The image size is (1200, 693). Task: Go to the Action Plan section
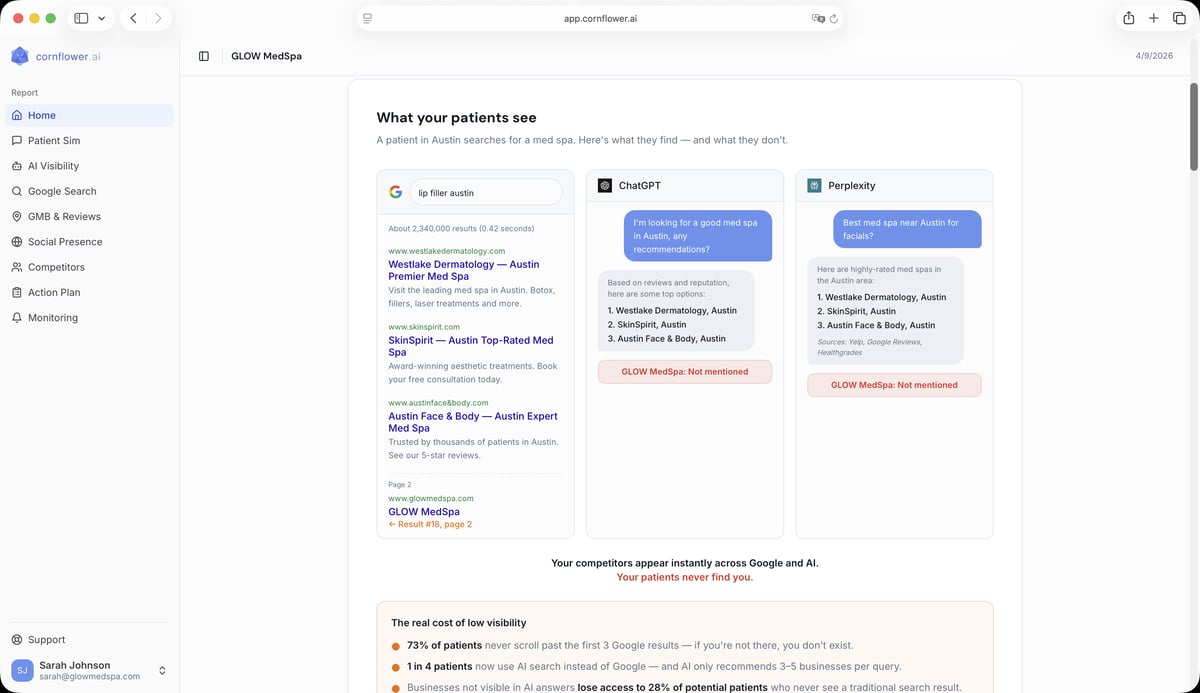[x=90, y=292]
